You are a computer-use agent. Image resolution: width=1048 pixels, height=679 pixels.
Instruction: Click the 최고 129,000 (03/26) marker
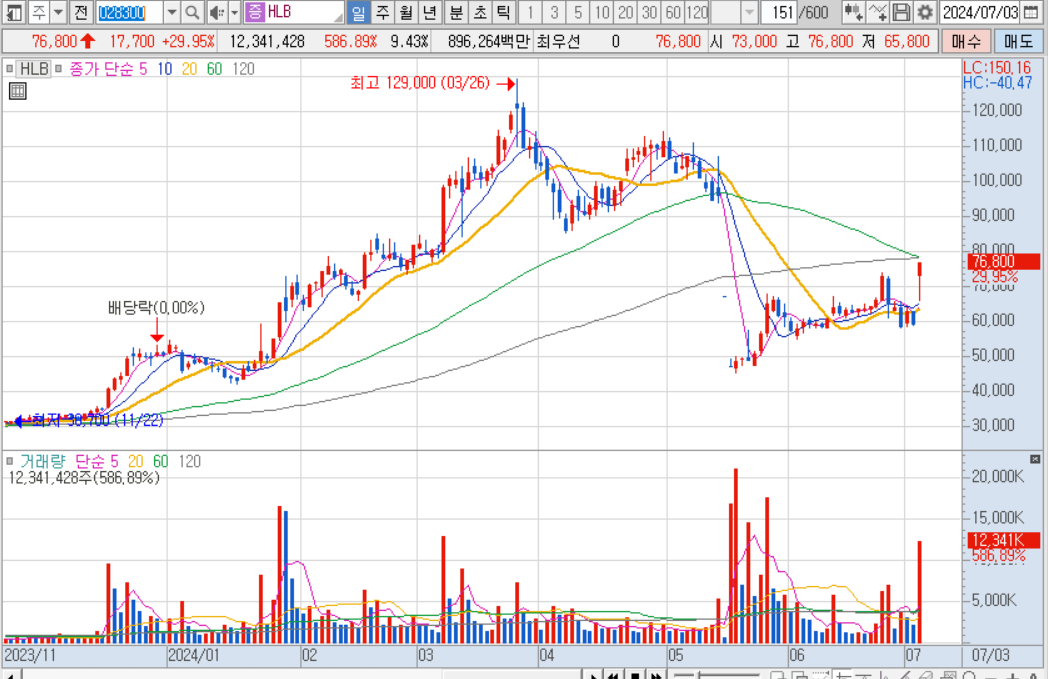click(420, 83)
